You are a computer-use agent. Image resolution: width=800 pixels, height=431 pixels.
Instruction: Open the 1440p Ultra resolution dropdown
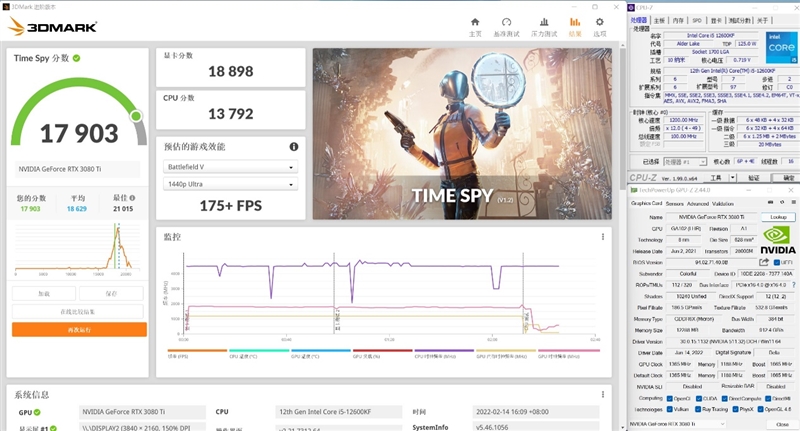coord(231,184)
